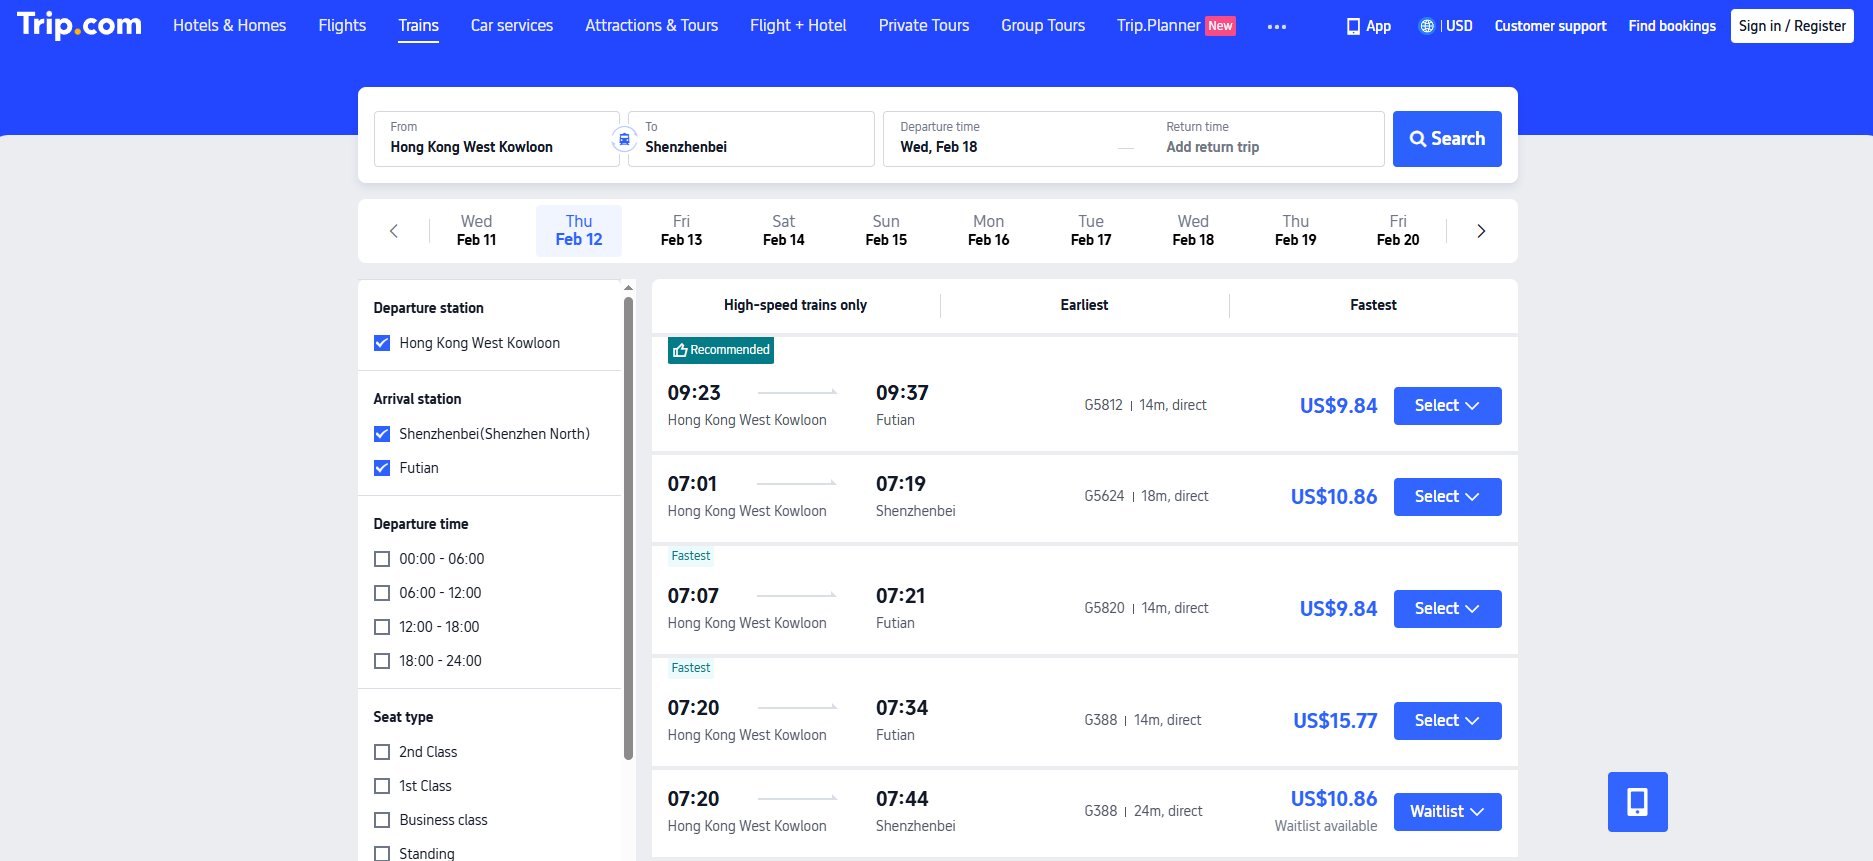Click the Trip.com logo
Viewport: 1873px width, 861px height.
(x=79, y=25)
